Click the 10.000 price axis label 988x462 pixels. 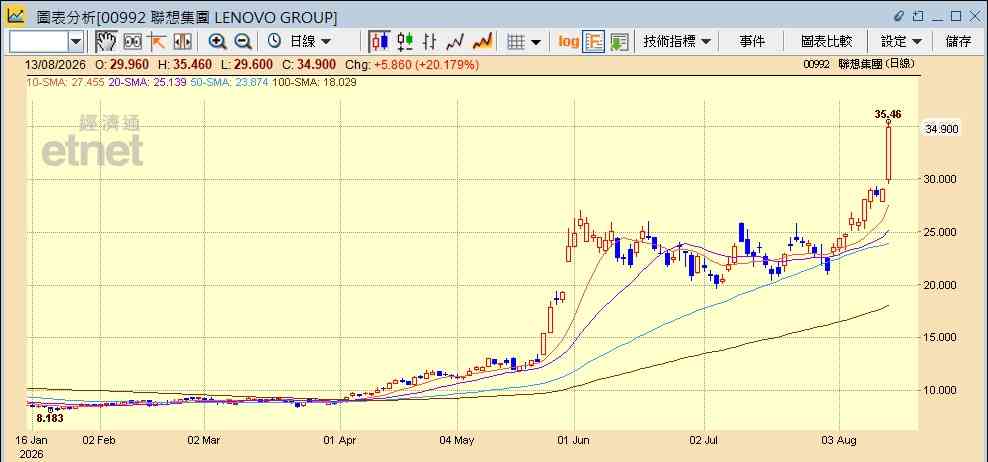click(x=941, y=390)
